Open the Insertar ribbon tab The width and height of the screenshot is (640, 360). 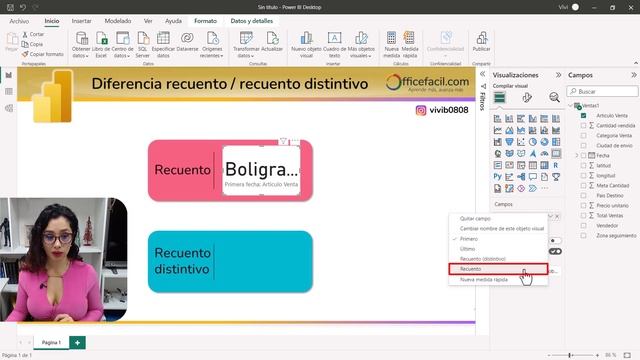[81, 21]
